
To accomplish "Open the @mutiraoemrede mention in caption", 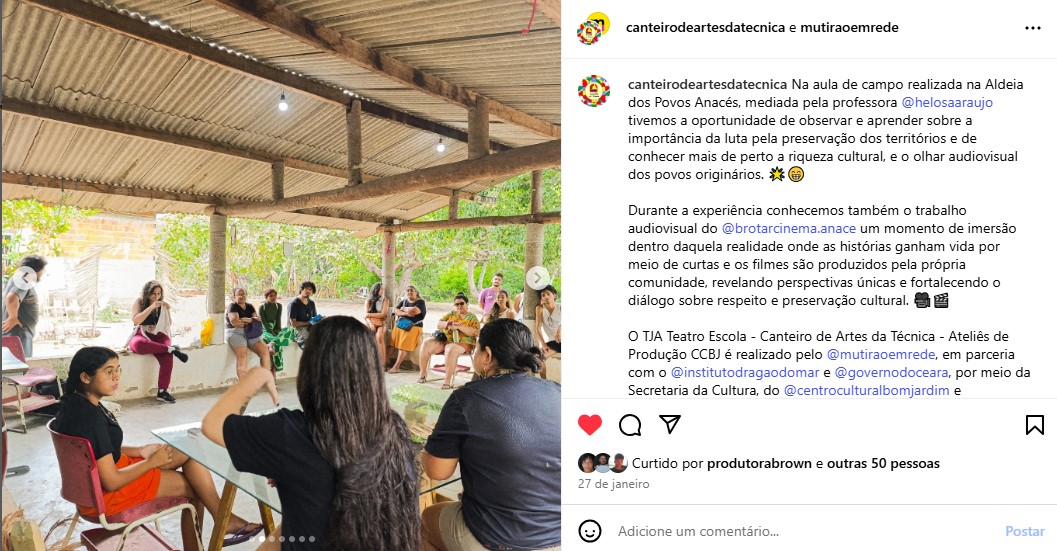I will point(880,354).
